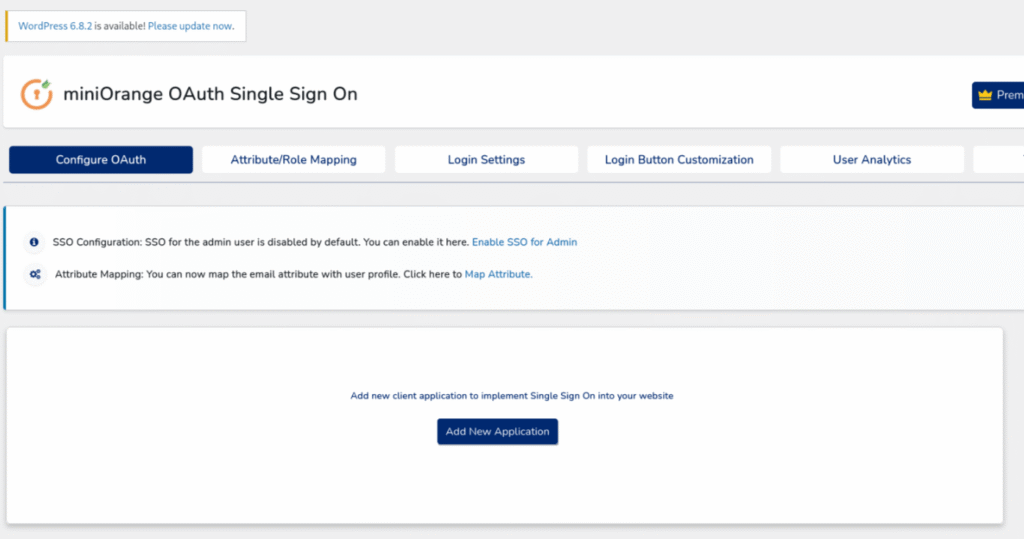Click the gears icon beside Attribute Mapping
Image resolution: width=1024 pixels, height=539 pixels.
point(35,274)
